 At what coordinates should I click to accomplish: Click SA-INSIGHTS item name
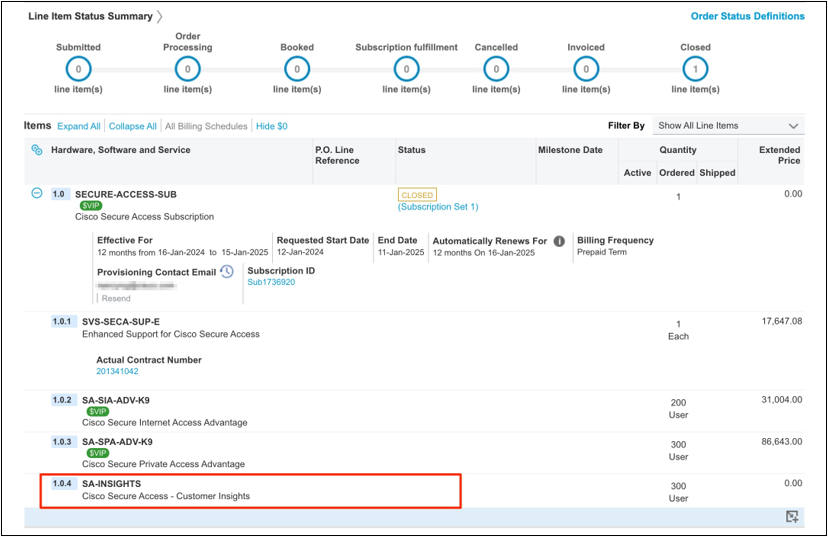[111, 484]
